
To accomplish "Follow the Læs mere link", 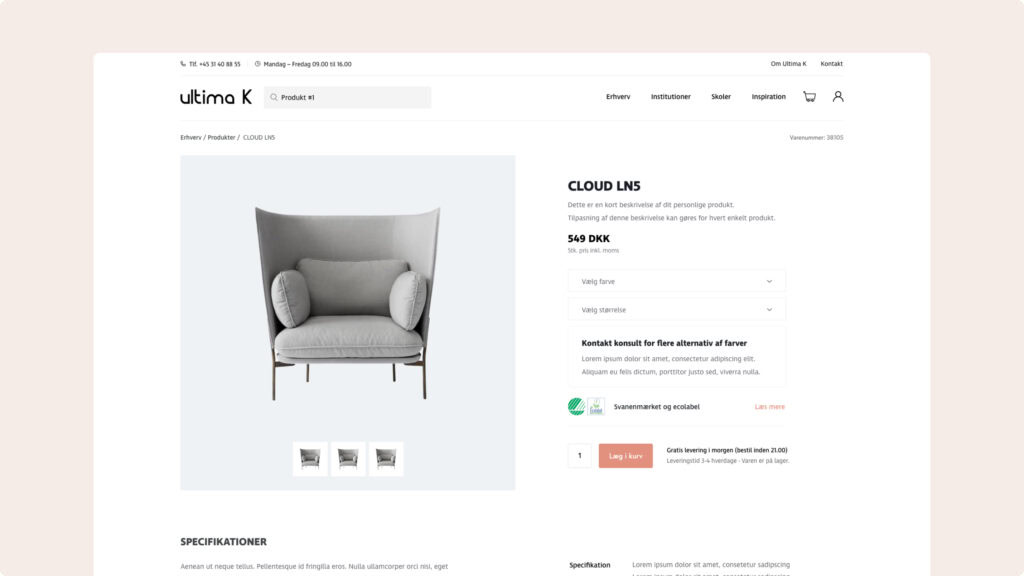I will [x=769, y=406].
